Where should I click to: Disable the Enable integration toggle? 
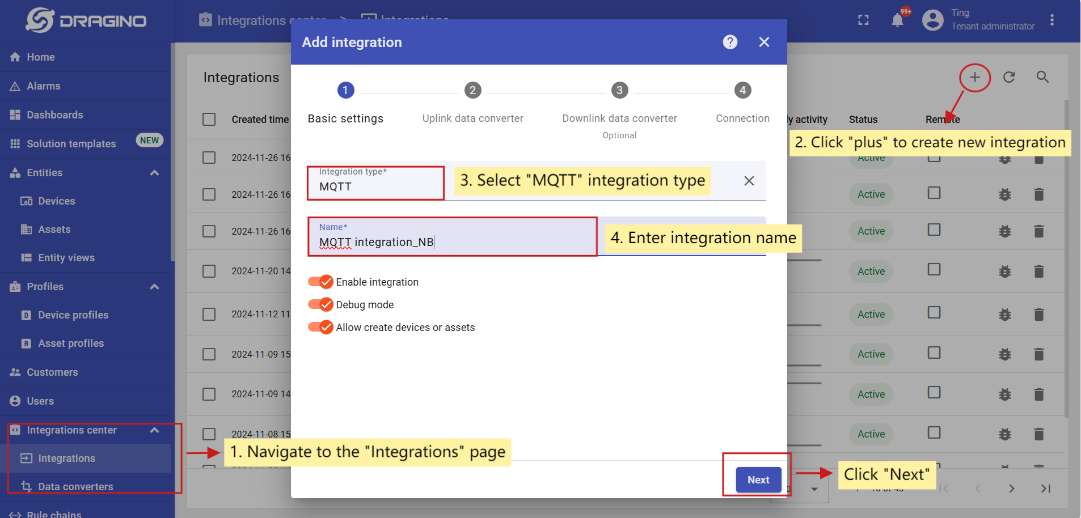pos(321,282)
